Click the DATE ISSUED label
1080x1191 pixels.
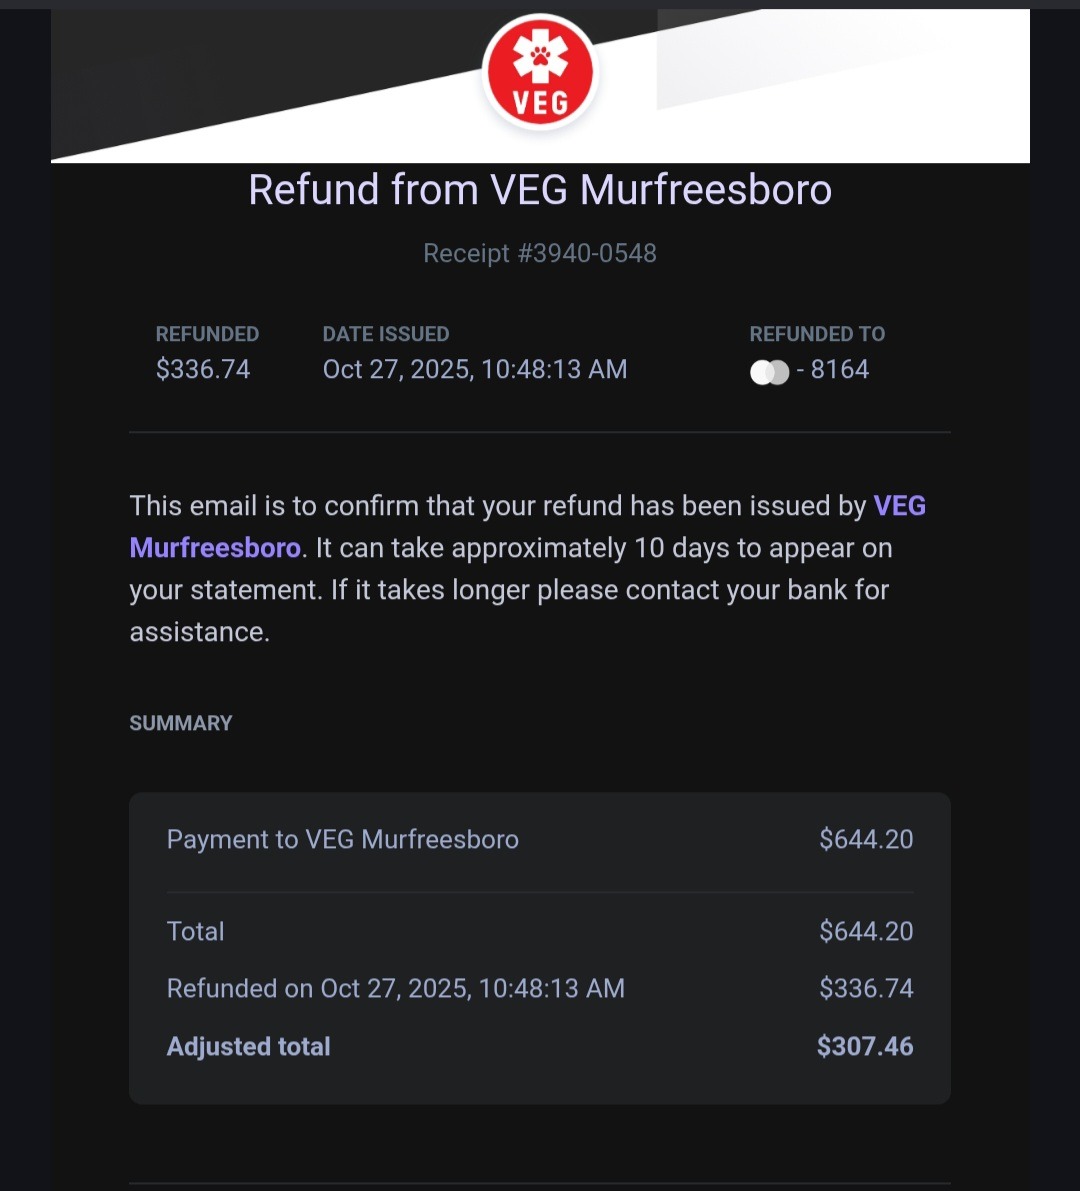[x=385, y=334]
